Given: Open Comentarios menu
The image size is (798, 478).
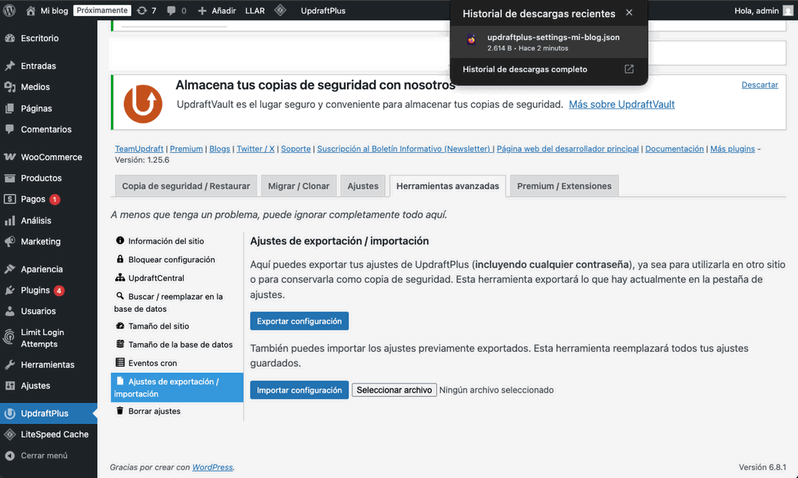Looking at the screenshot, I should coord(48,129).
